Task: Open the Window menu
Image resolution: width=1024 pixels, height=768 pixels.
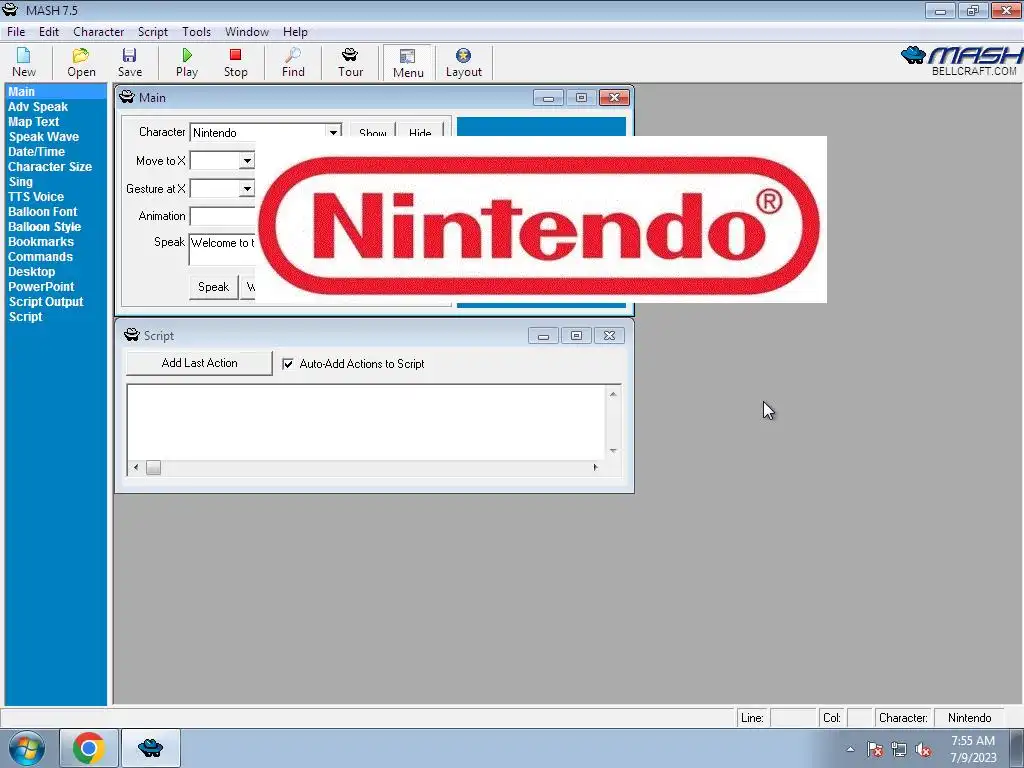Action: pyautogui.click(x=247, y=31)
